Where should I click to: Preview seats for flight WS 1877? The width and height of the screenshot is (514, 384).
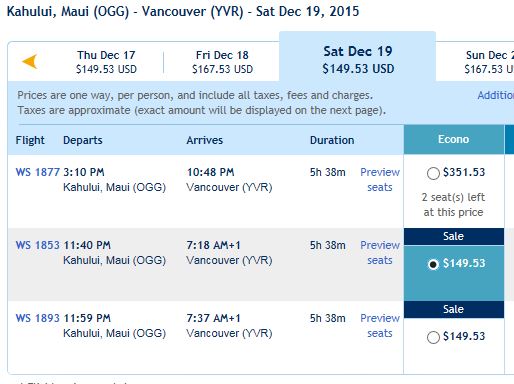380,180
